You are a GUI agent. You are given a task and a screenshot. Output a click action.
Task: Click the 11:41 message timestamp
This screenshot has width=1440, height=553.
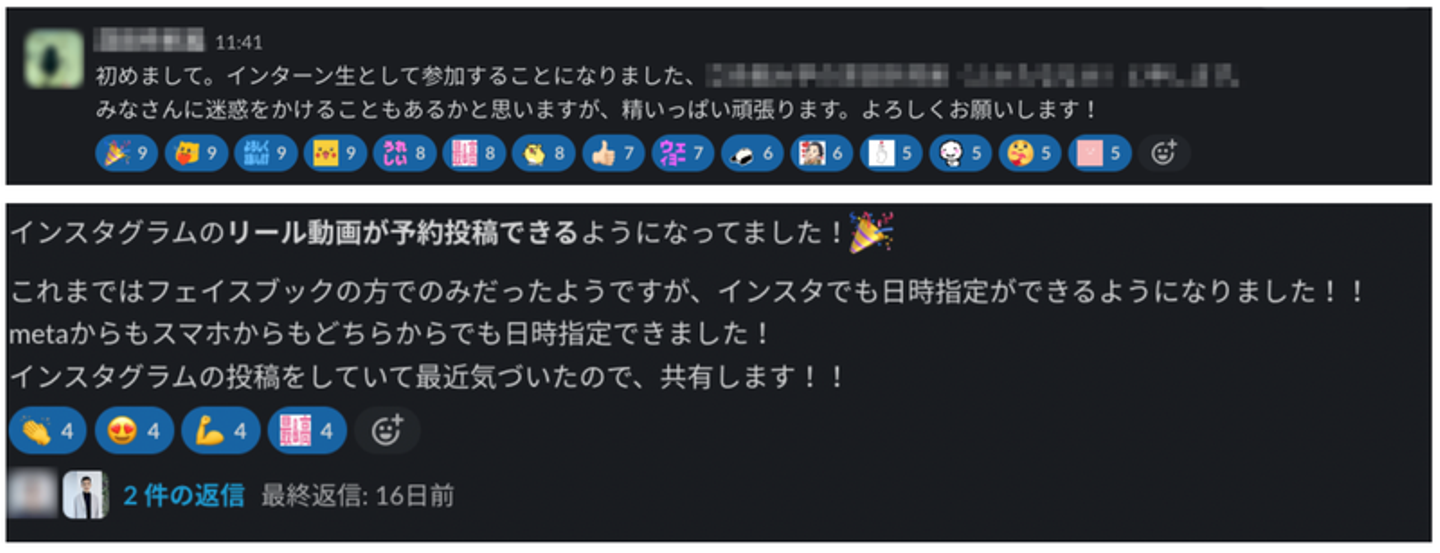[x=239, y=42]
